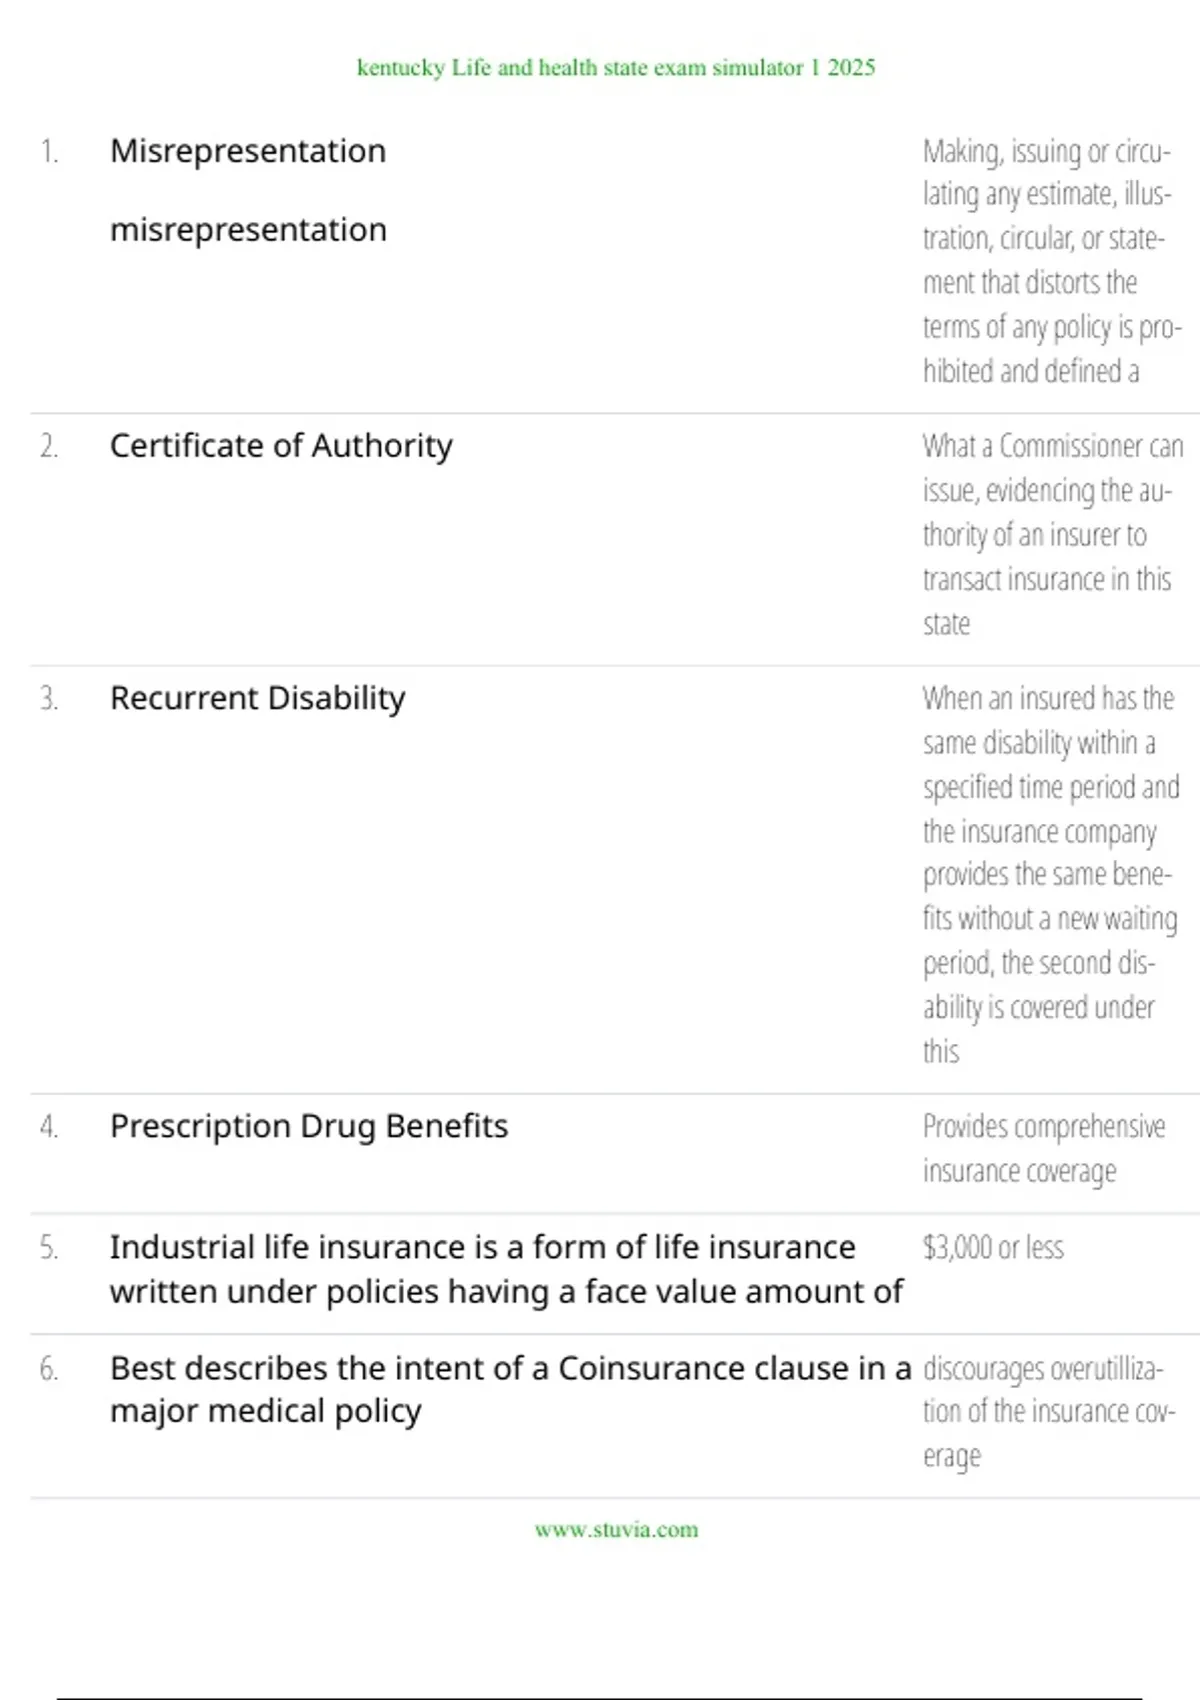Click the 'What a Commissioner can issue' definition

point(1050,534)
